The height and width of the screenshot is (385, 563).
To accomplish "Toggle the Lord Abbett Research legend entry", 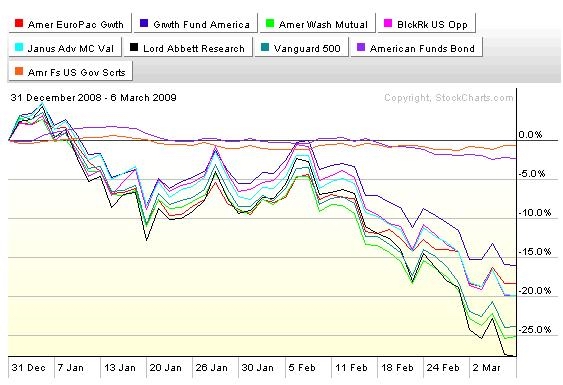I will [x=188, y=47].
